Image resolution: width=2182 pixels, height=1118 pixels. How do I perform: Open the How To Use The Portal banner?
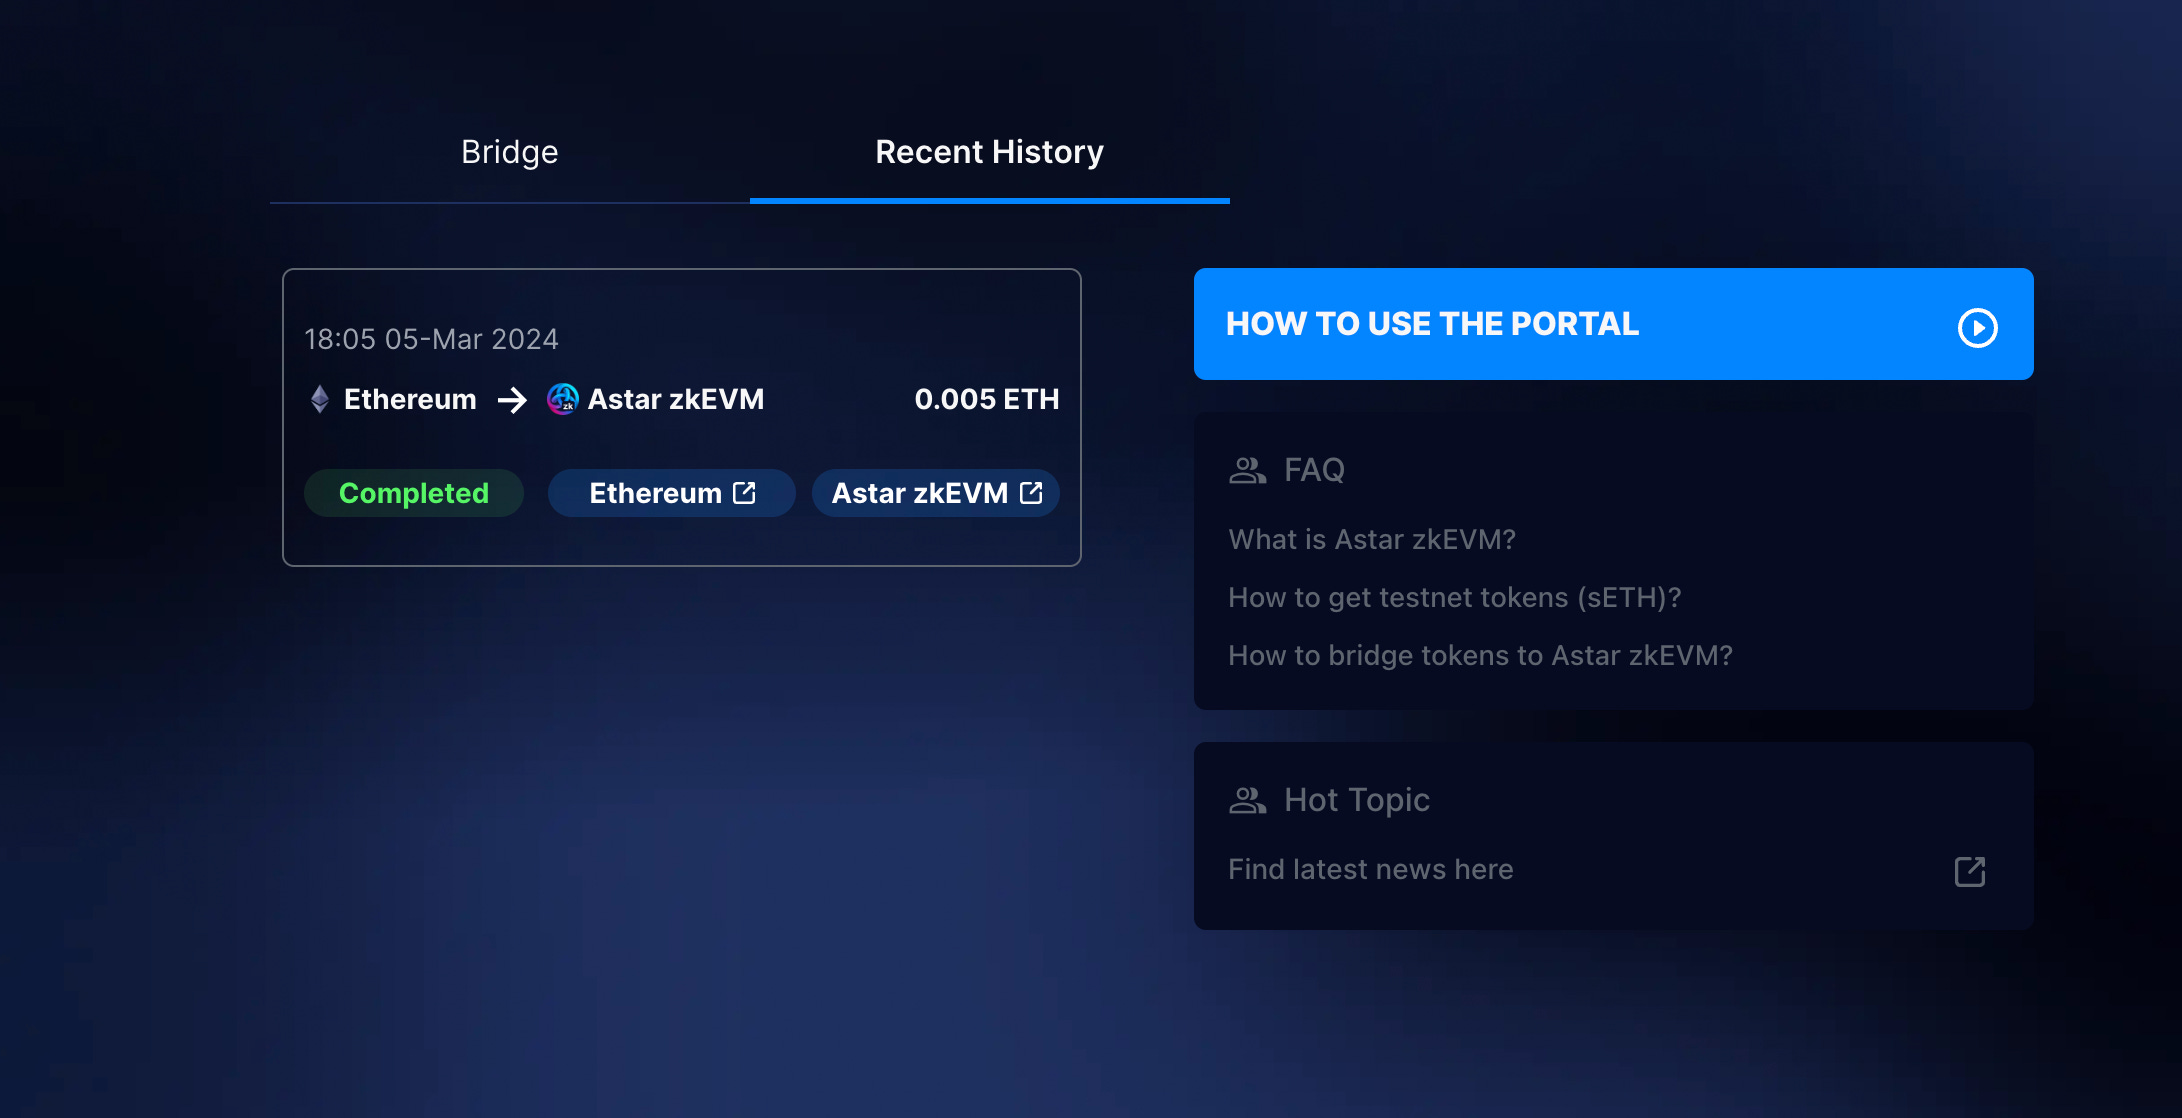(1613, 324)
